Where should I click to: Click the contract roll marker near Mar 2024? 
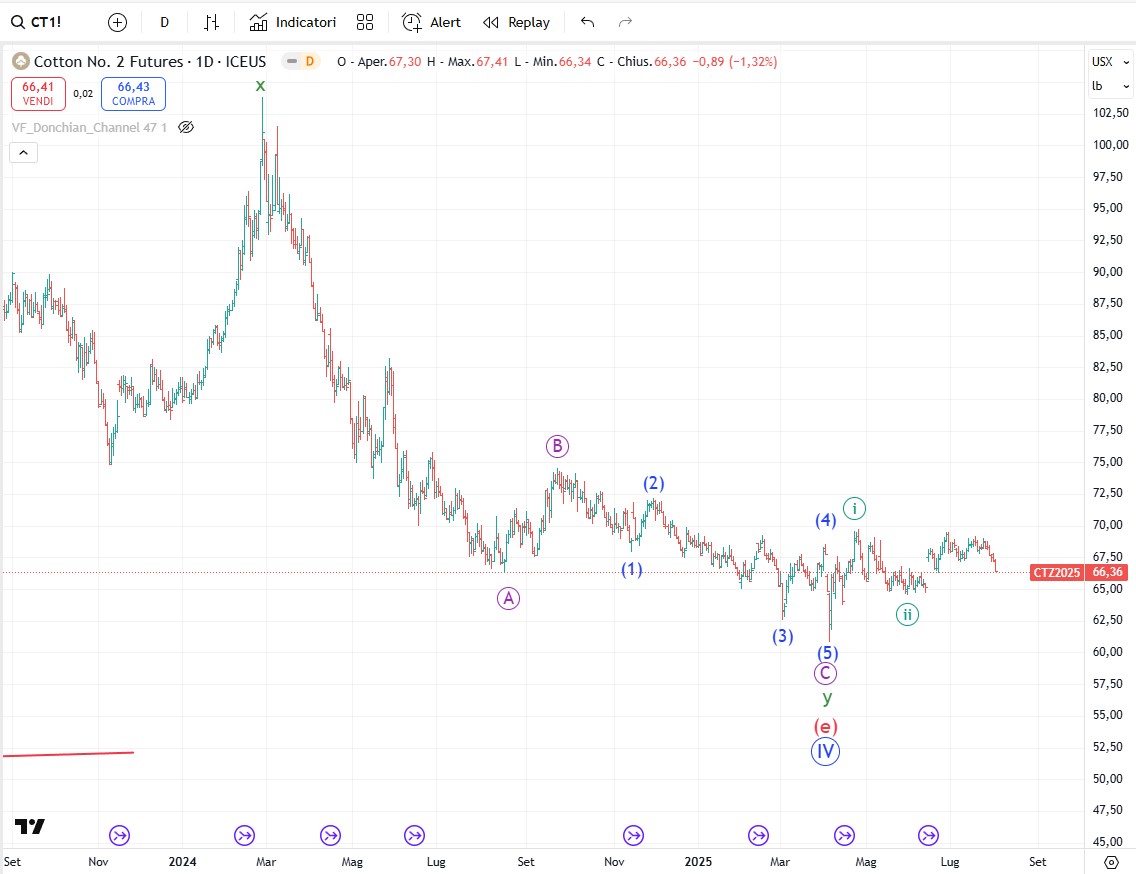[x=245, y=835]
